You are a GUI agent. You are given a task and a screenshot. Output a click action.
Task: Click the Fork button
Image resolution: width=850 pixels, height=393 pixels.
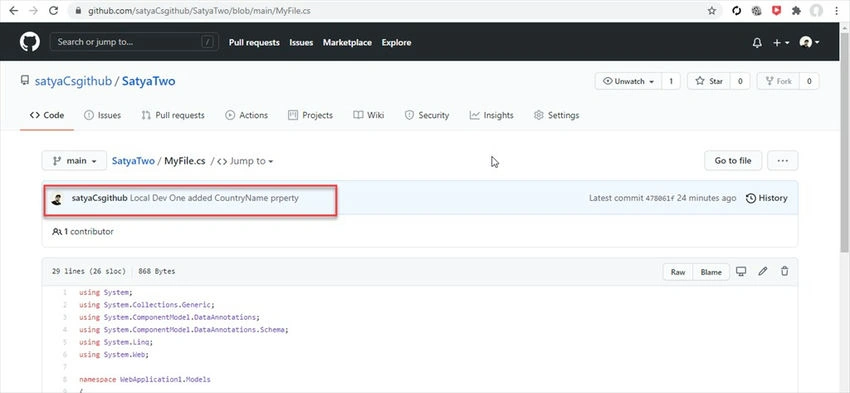778,81
